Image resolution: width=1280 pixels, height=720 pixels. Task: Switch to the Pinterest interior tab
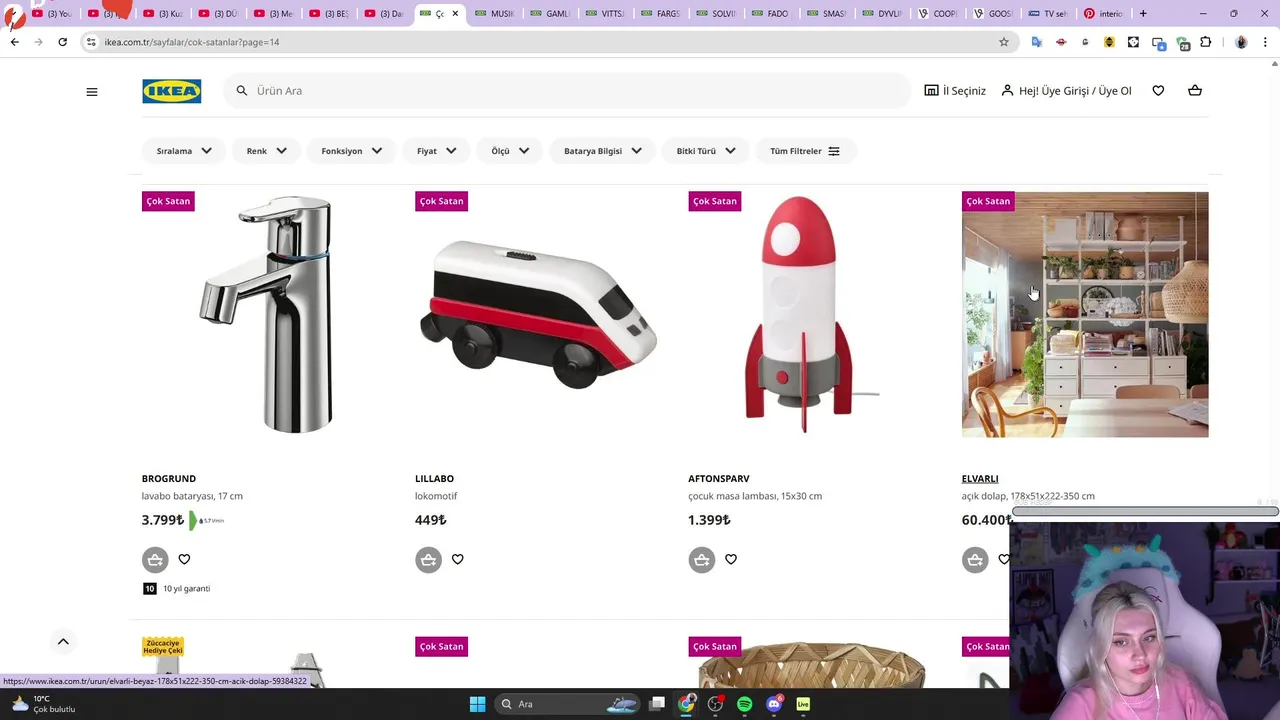[1103, 13]
